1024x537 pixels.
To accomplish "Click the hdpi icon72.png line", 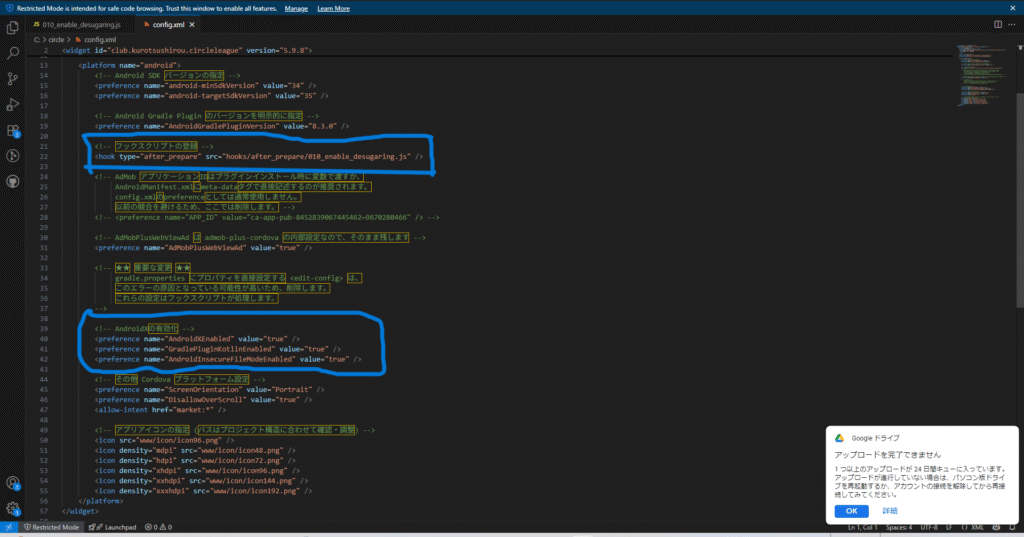I will (195, 461).
